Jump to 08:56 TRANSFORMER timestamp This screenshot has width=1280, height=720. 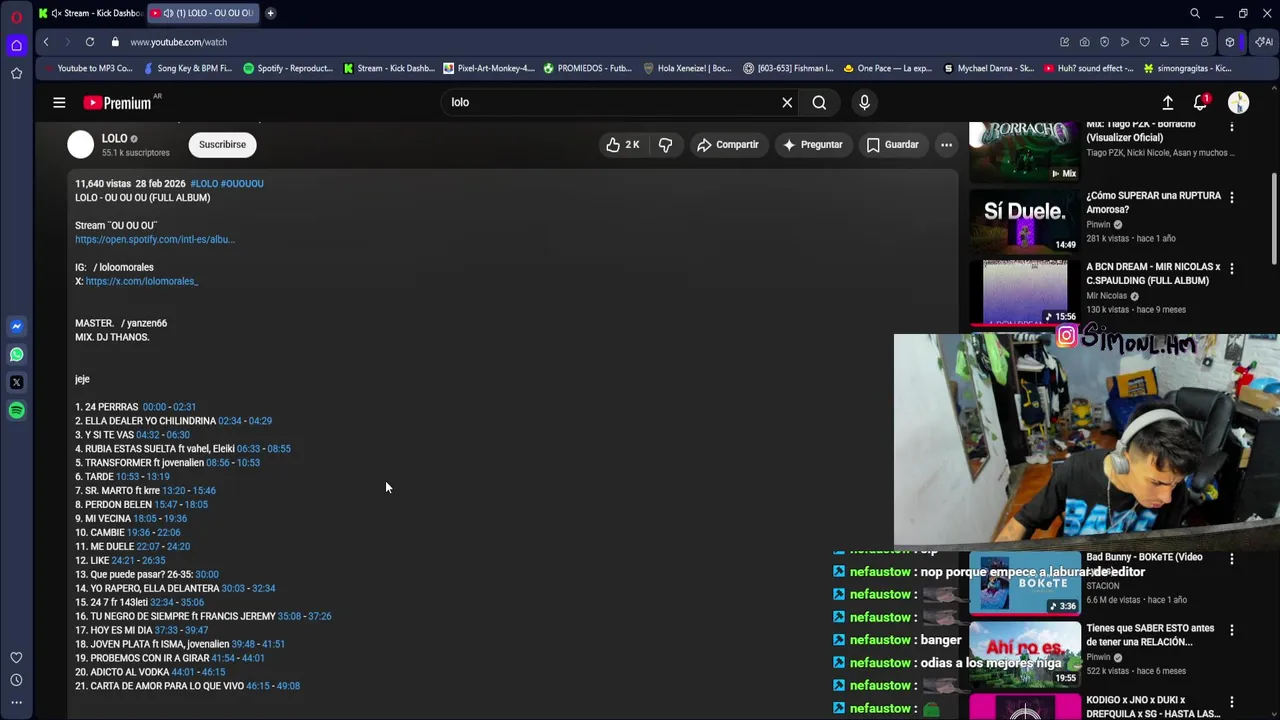217,463
